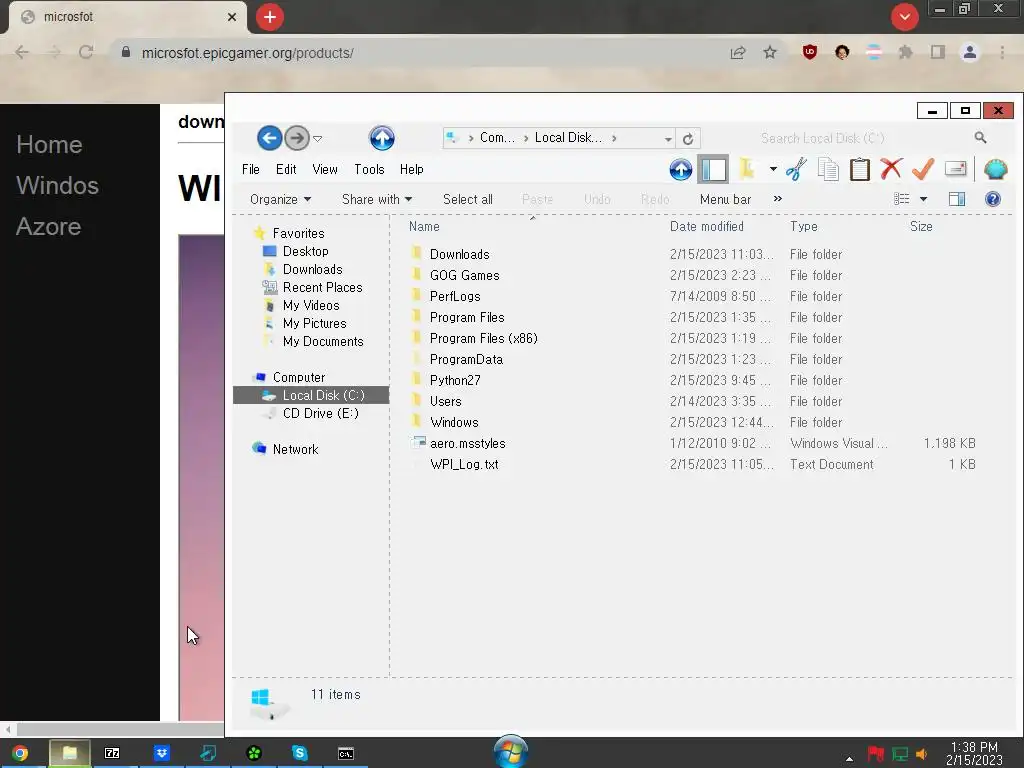Select Network in the navigation pane

295,449
